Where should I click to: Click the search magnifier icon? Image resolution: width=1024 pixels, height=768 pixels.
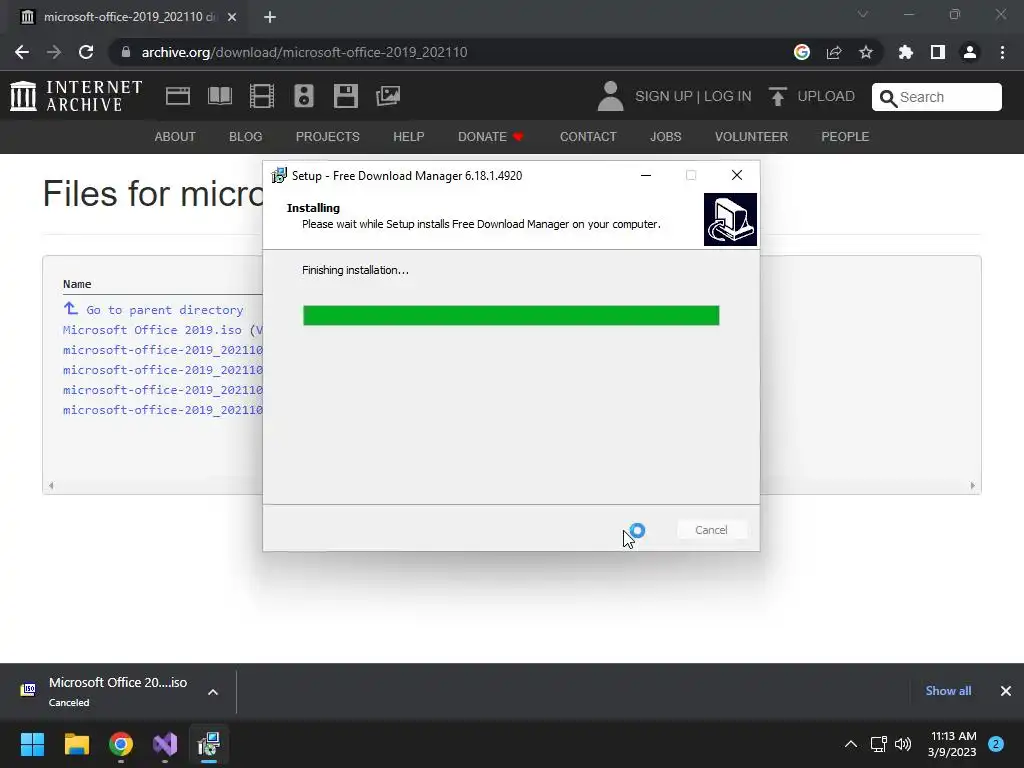(888, 98)
